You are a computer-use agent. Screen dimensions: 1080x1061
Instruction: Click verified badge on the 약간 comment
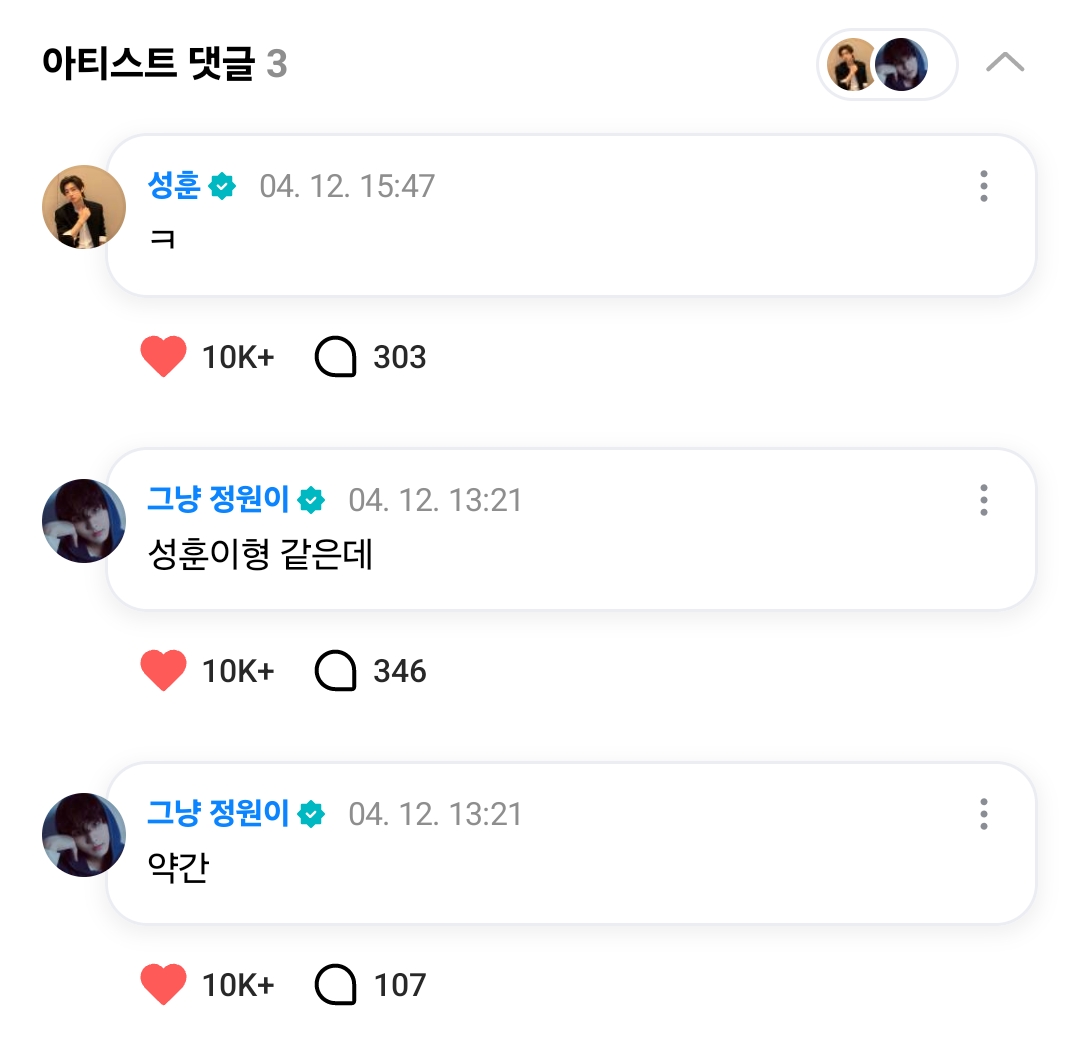tap(312, 814)
